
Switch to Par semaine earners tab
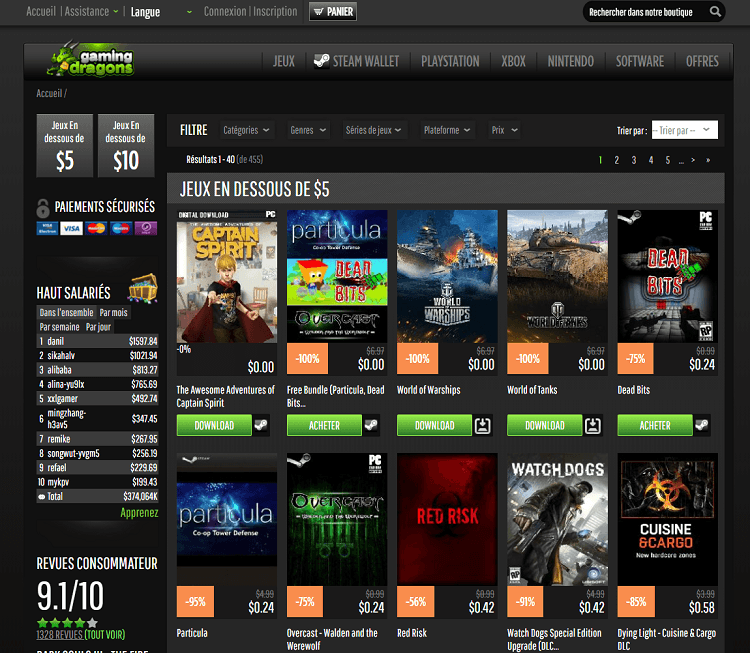click(x=59, y=327)
